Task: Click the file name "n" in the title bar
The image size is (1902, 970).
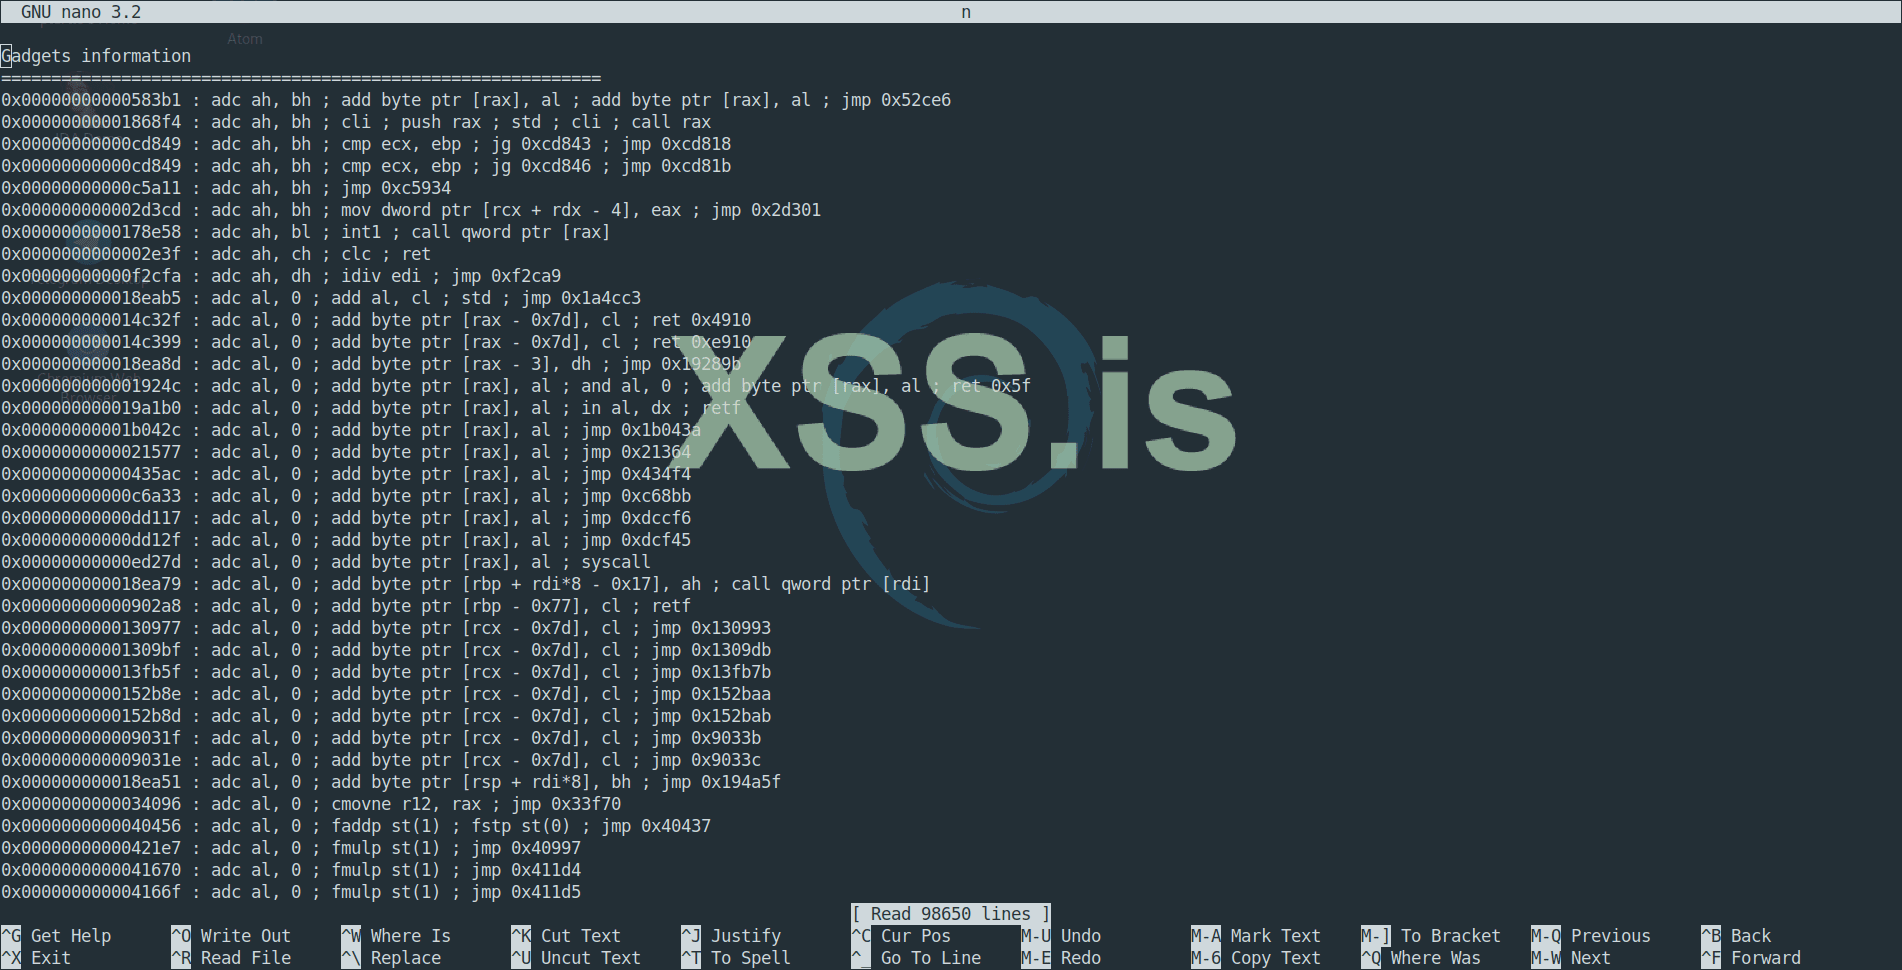Action: [x=966, y=12]
